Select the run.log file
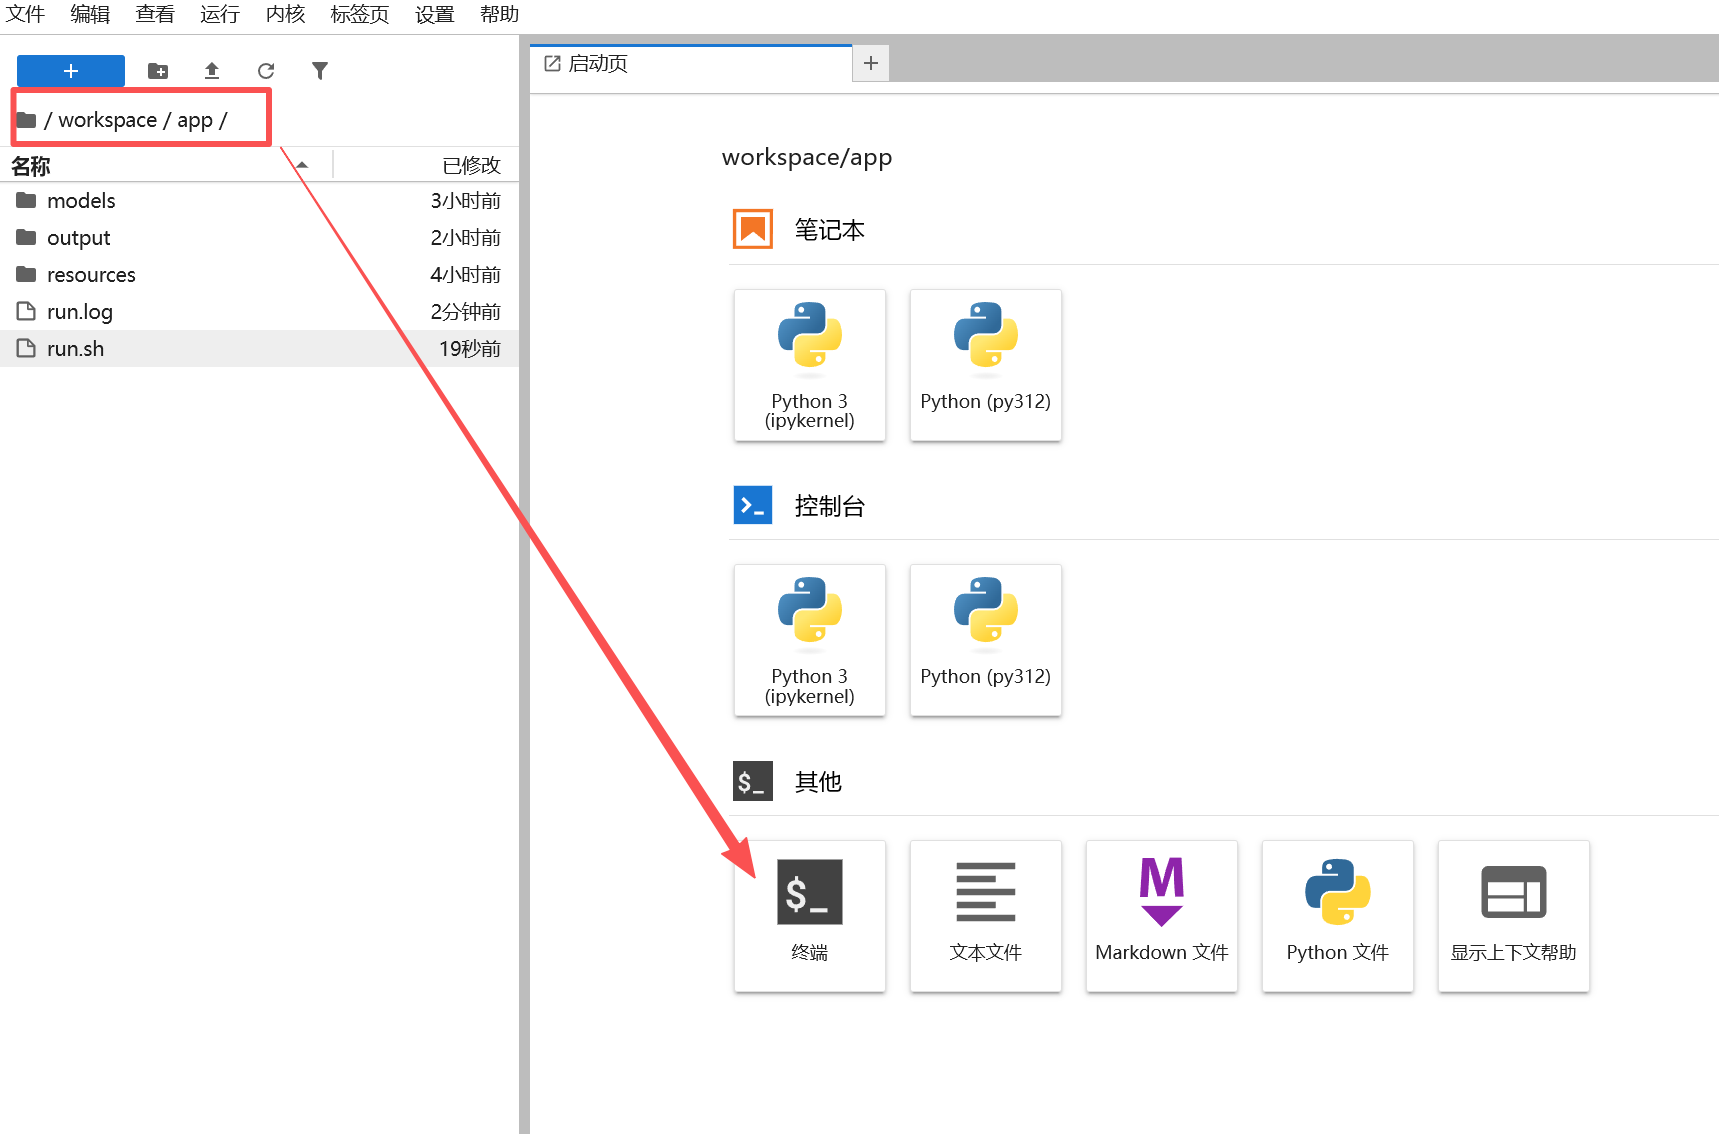The image size is (1719, 1134). click(x=260, y=312)
